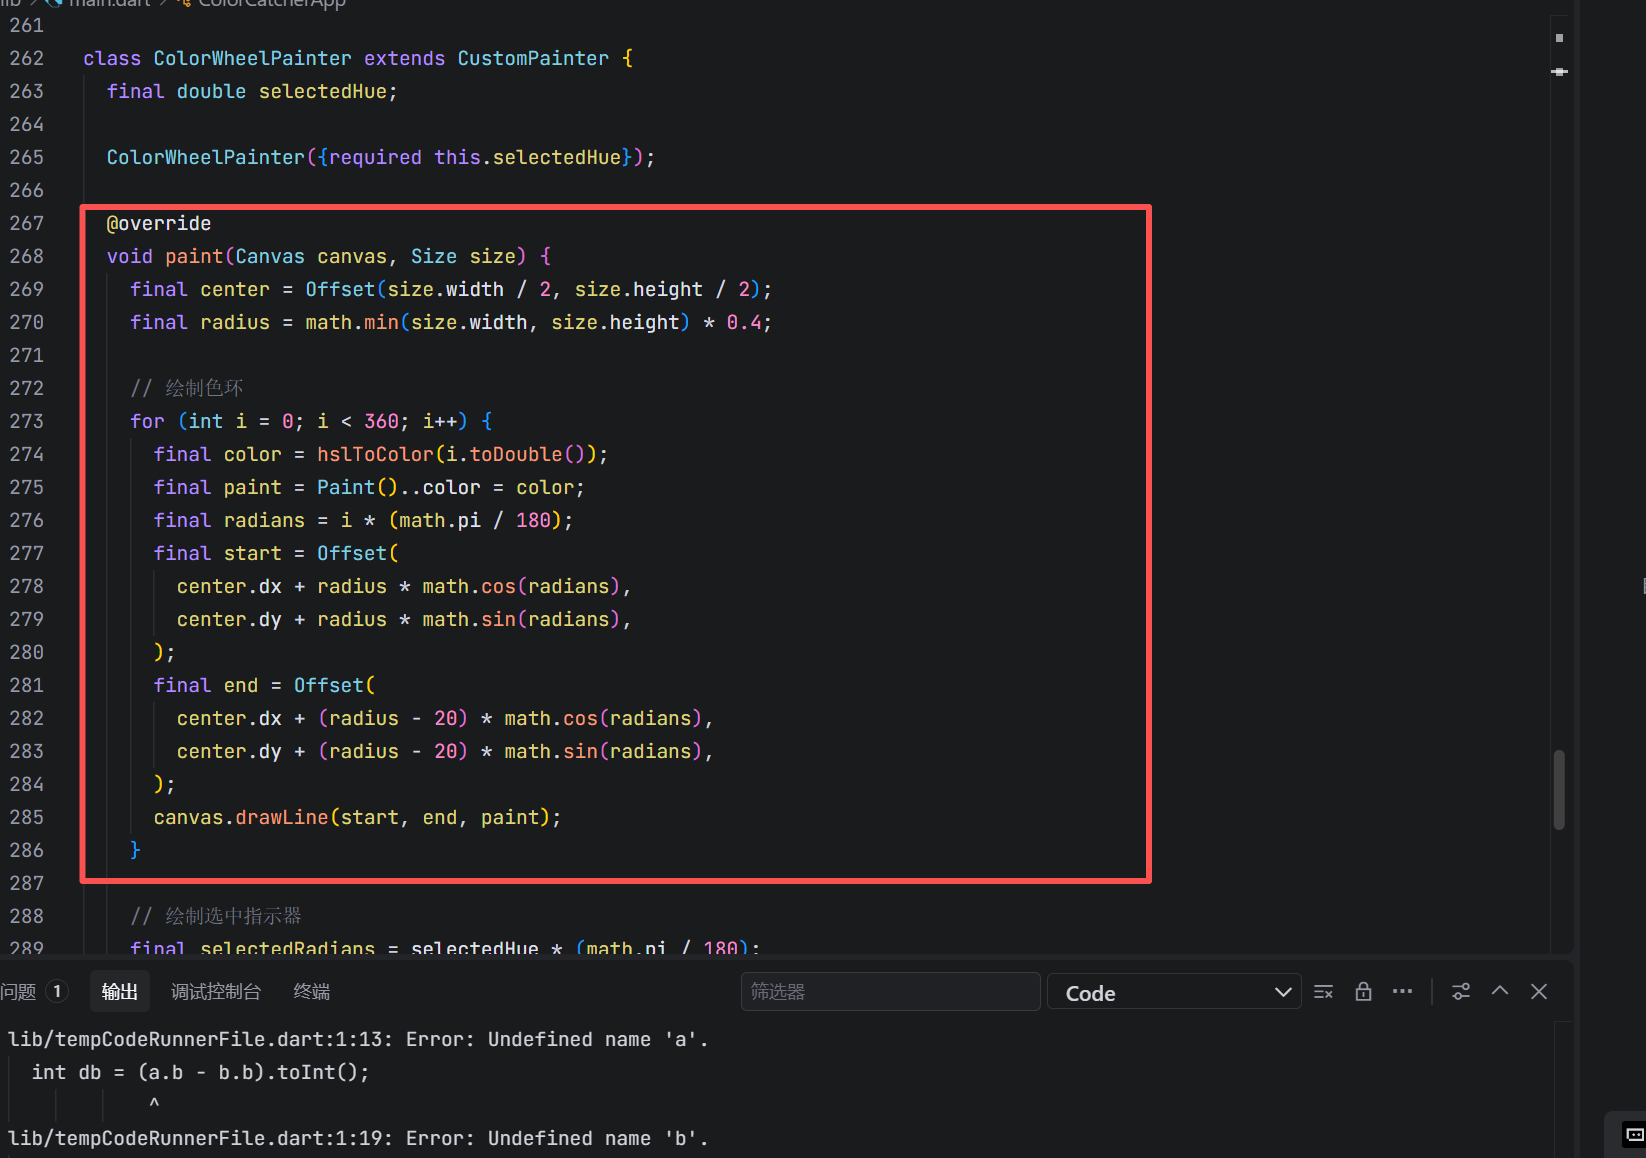1646x1158 pixels.
Task: Switch to the 问题 problems tab
Action: coord(19,992)
